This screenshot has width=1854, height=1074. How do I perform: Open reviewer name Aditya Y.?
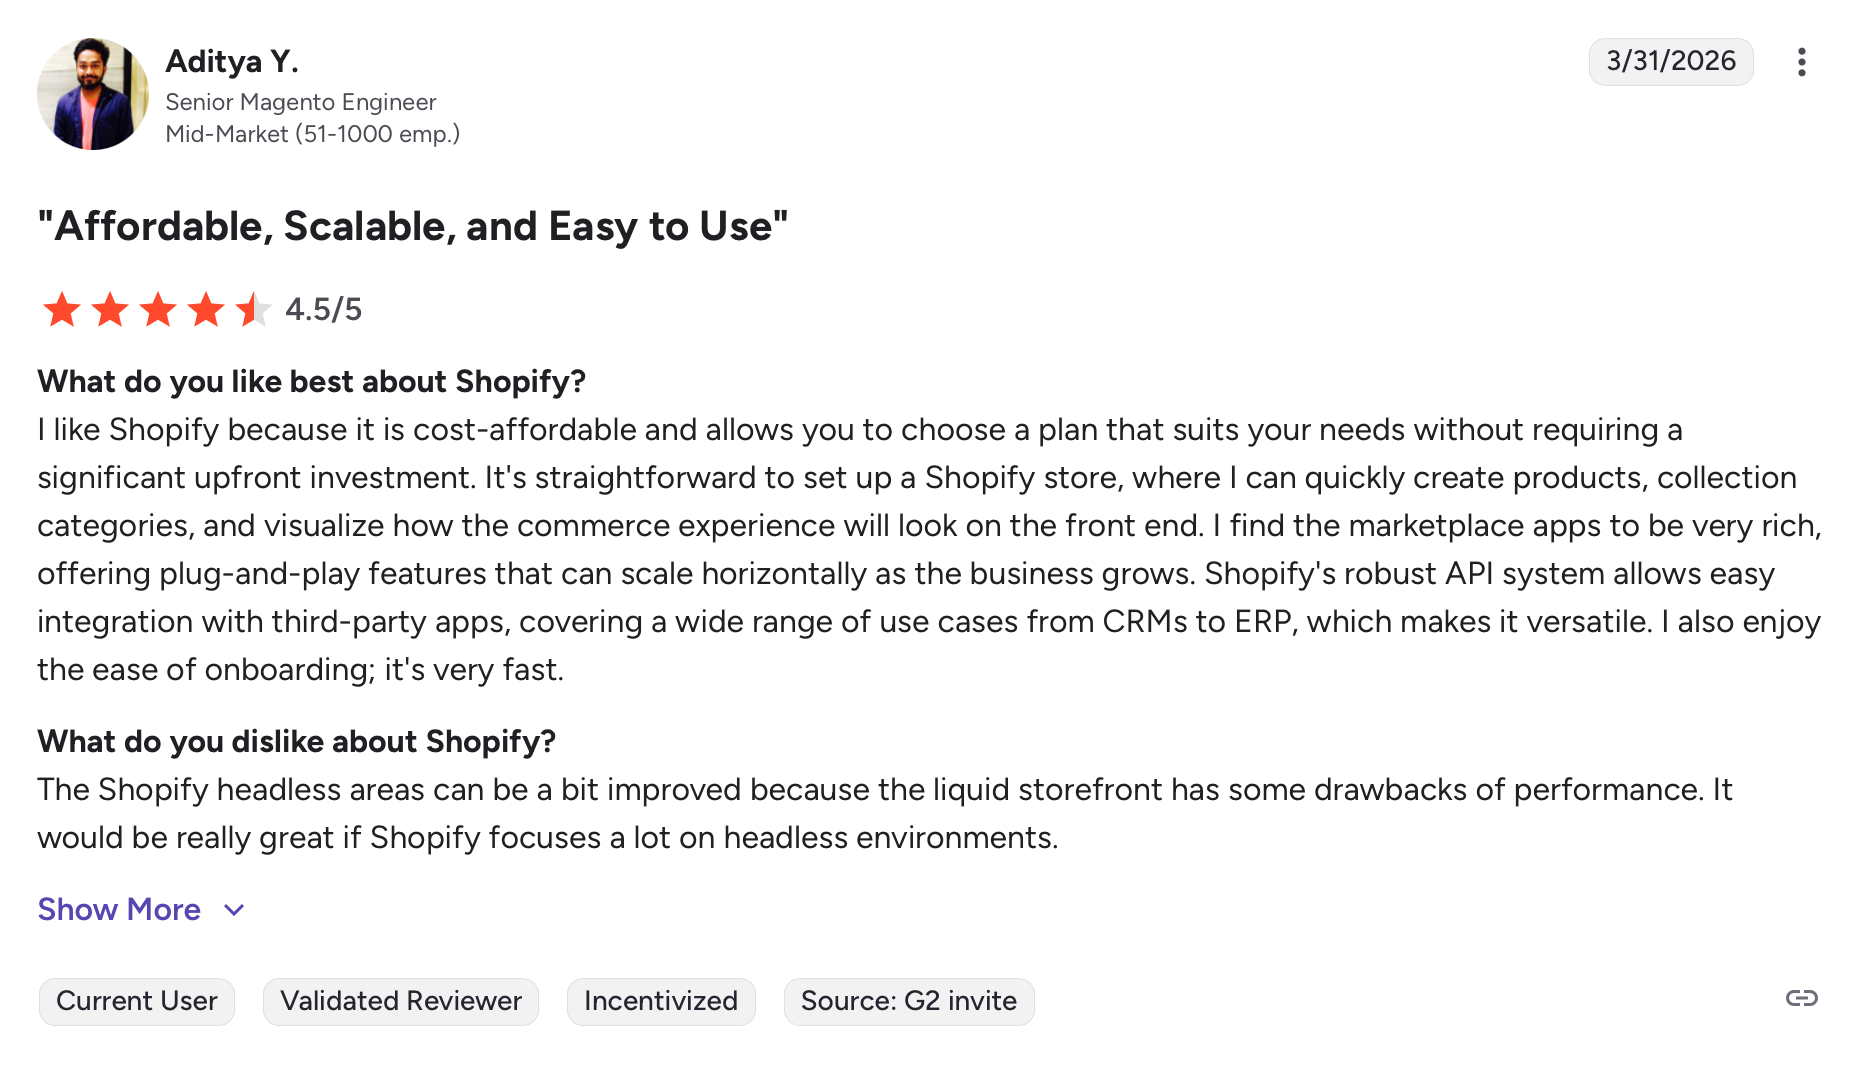coord(232,62)
